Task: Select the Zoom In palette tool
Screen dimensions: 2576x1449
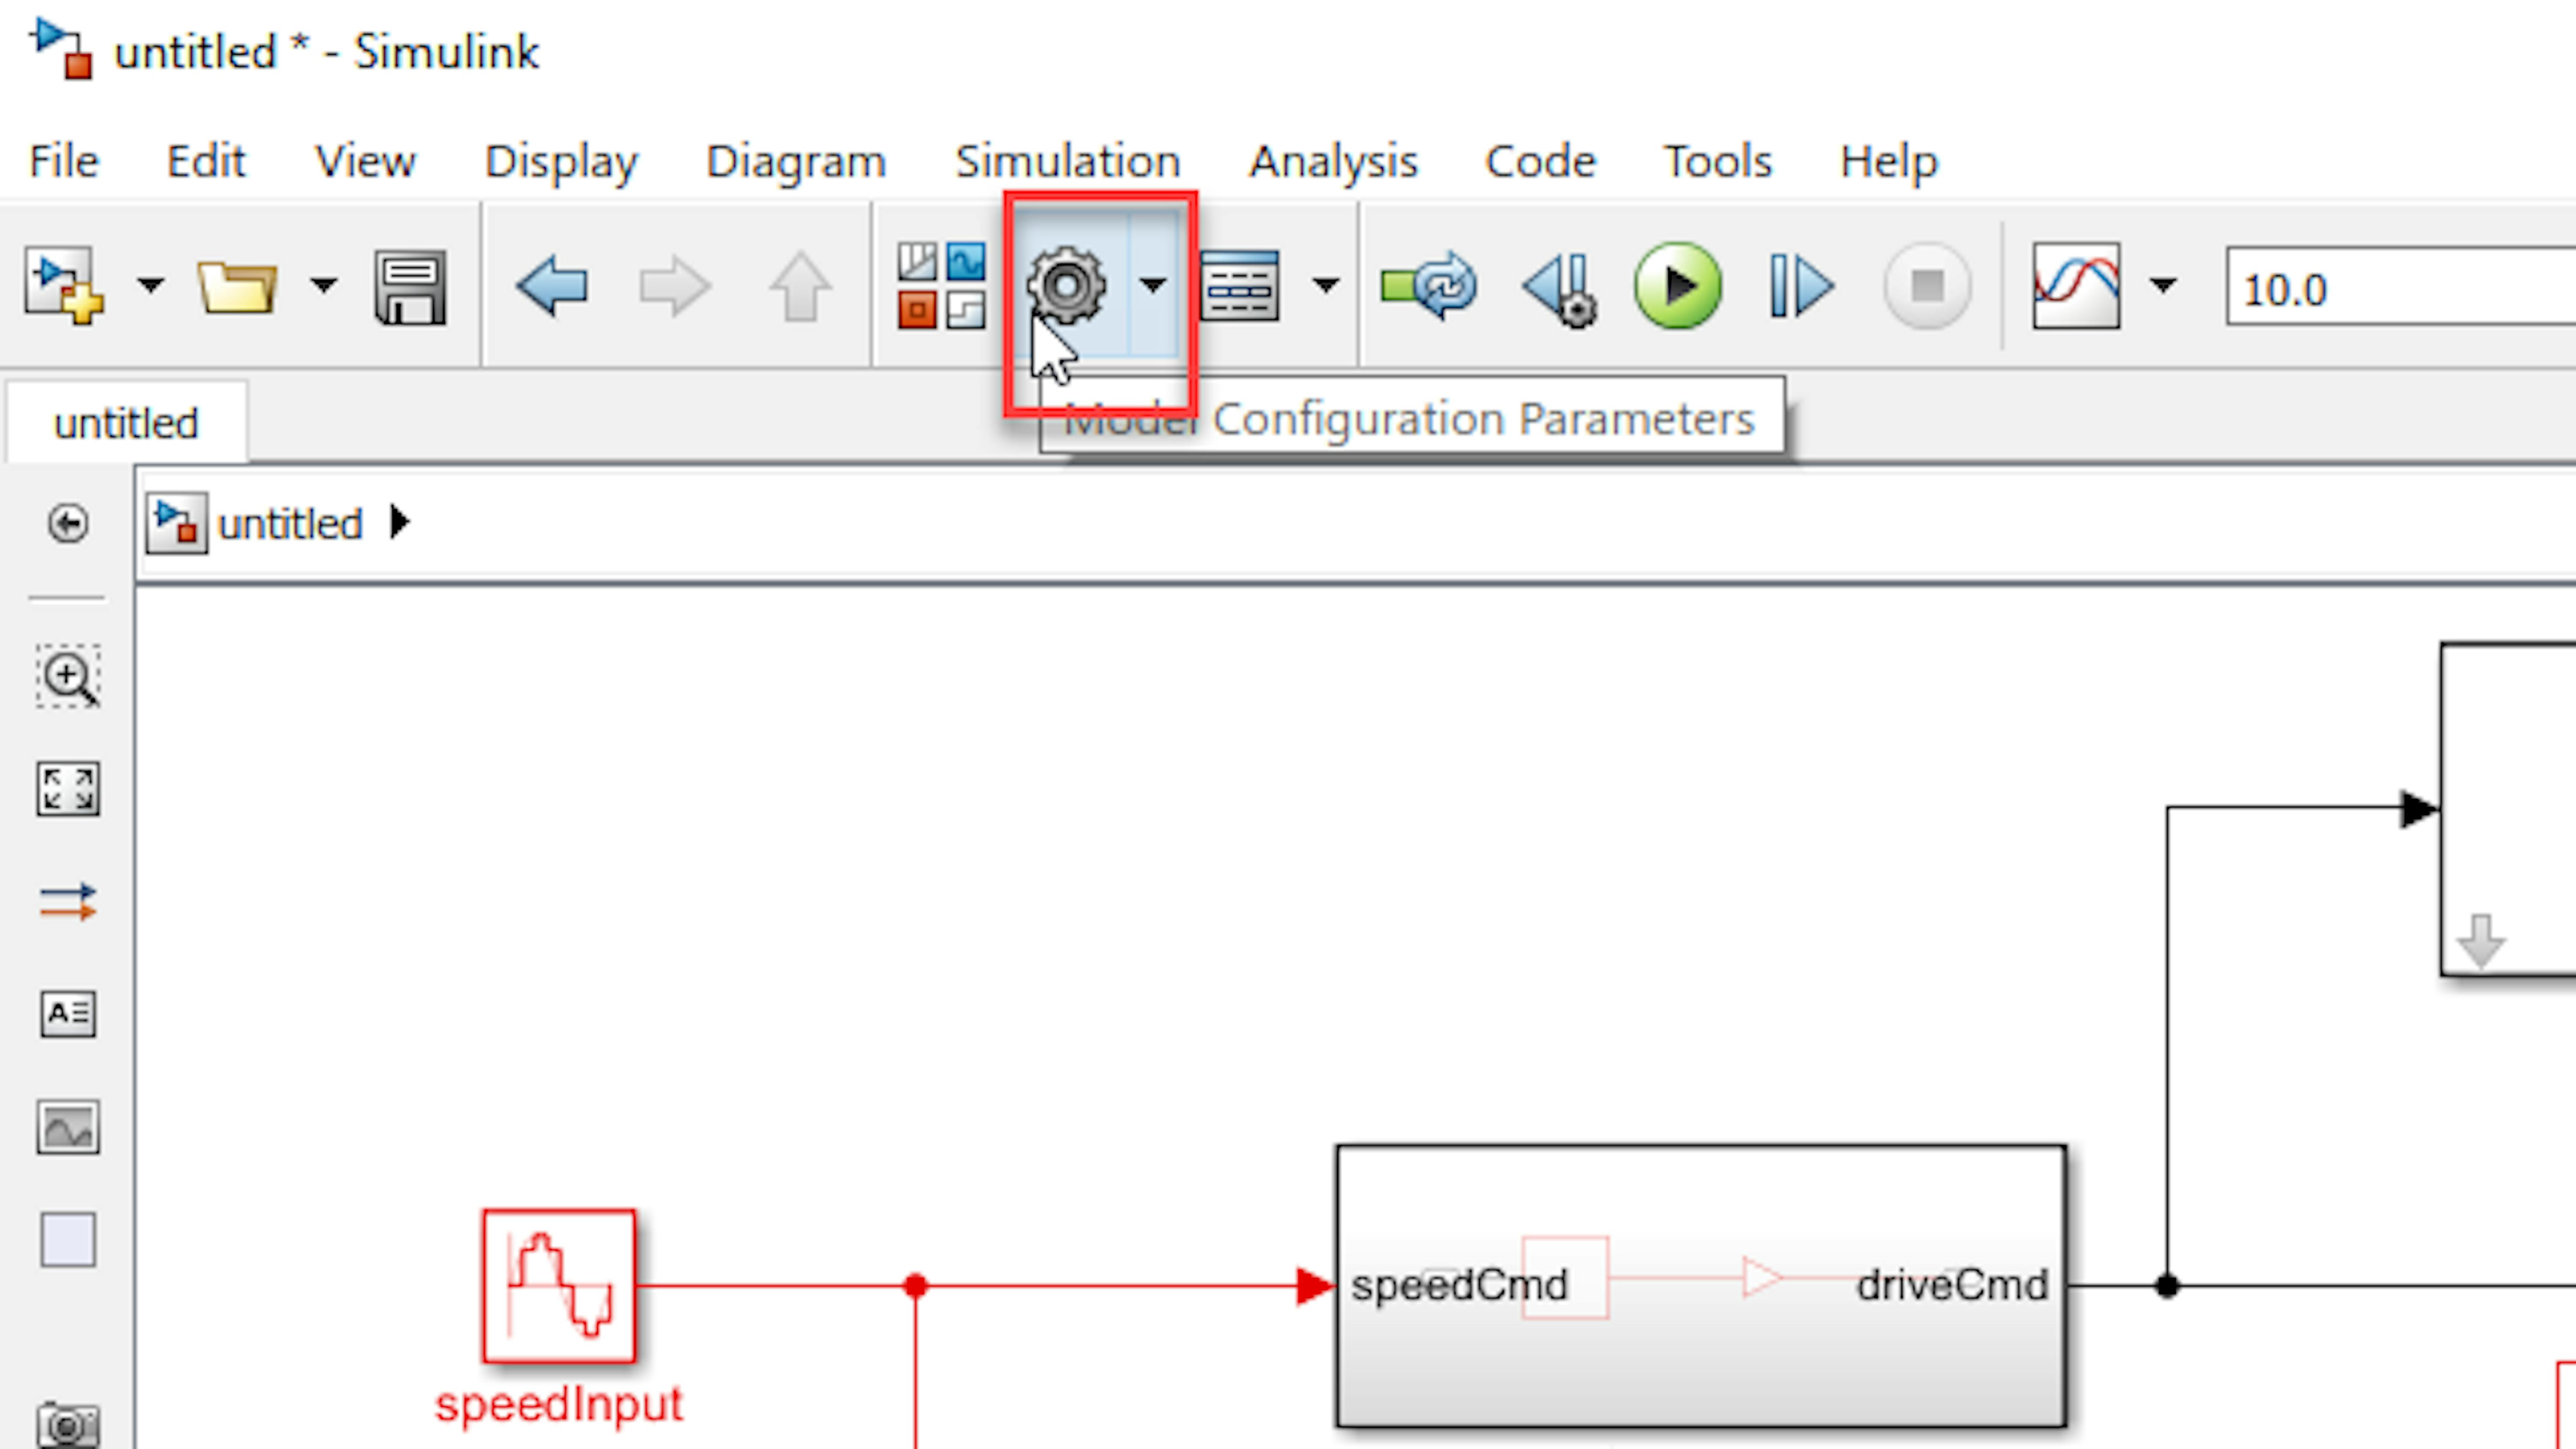Action: point(68,677)
